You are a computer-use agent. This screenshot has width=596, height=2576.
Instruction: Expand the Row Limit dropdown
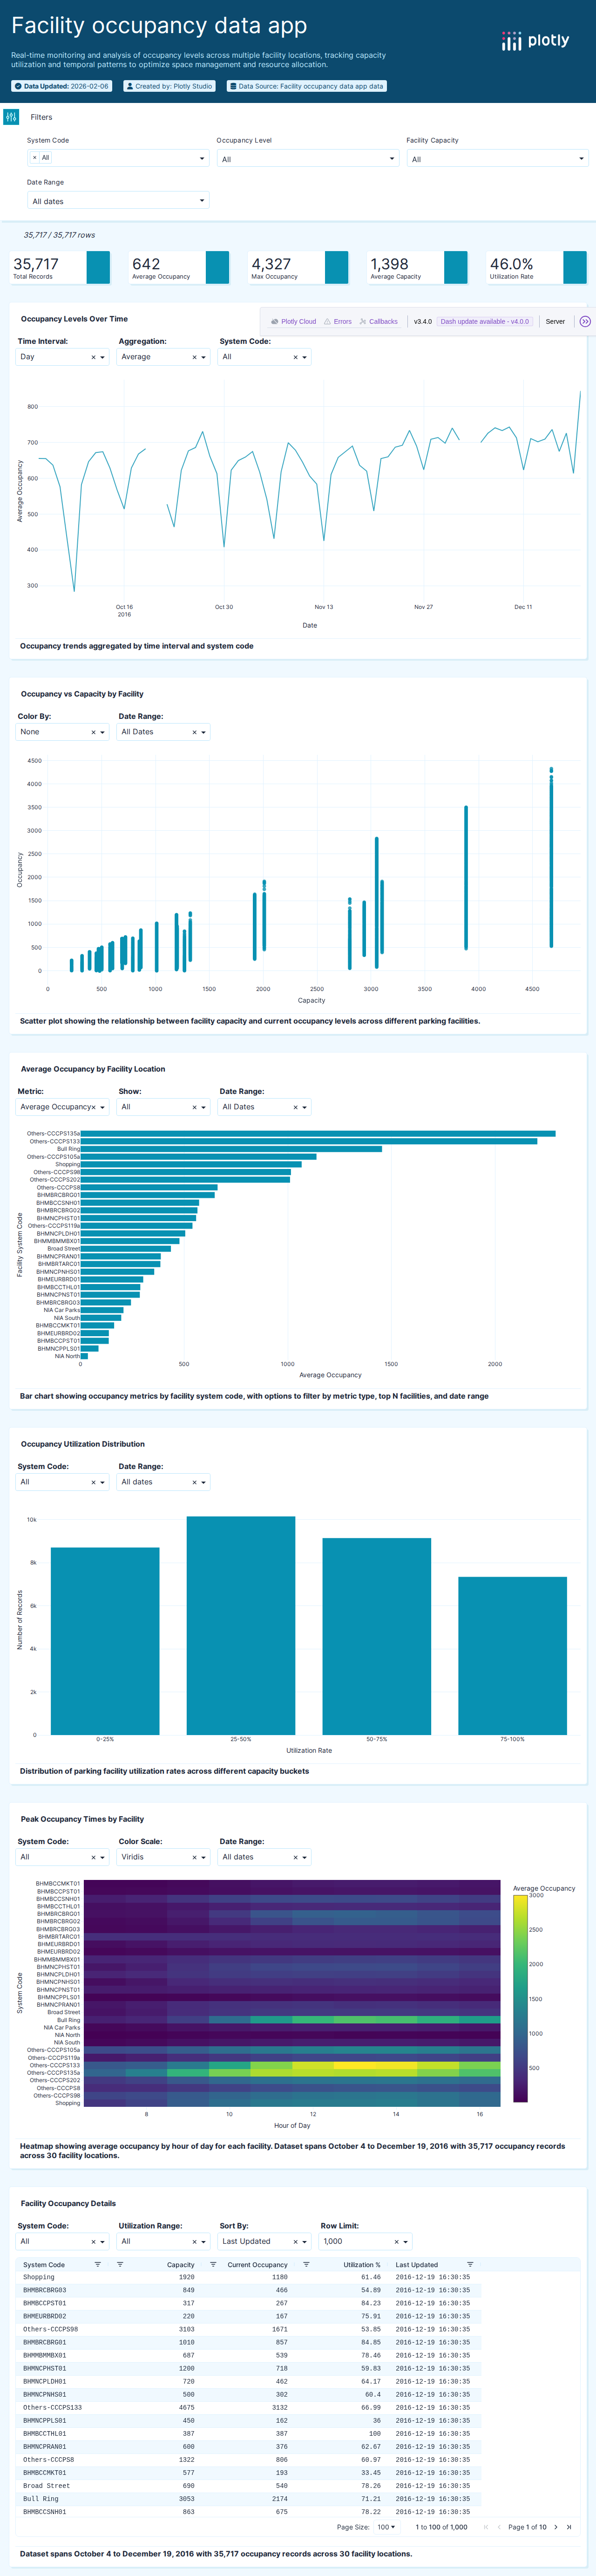(405, 2241)
